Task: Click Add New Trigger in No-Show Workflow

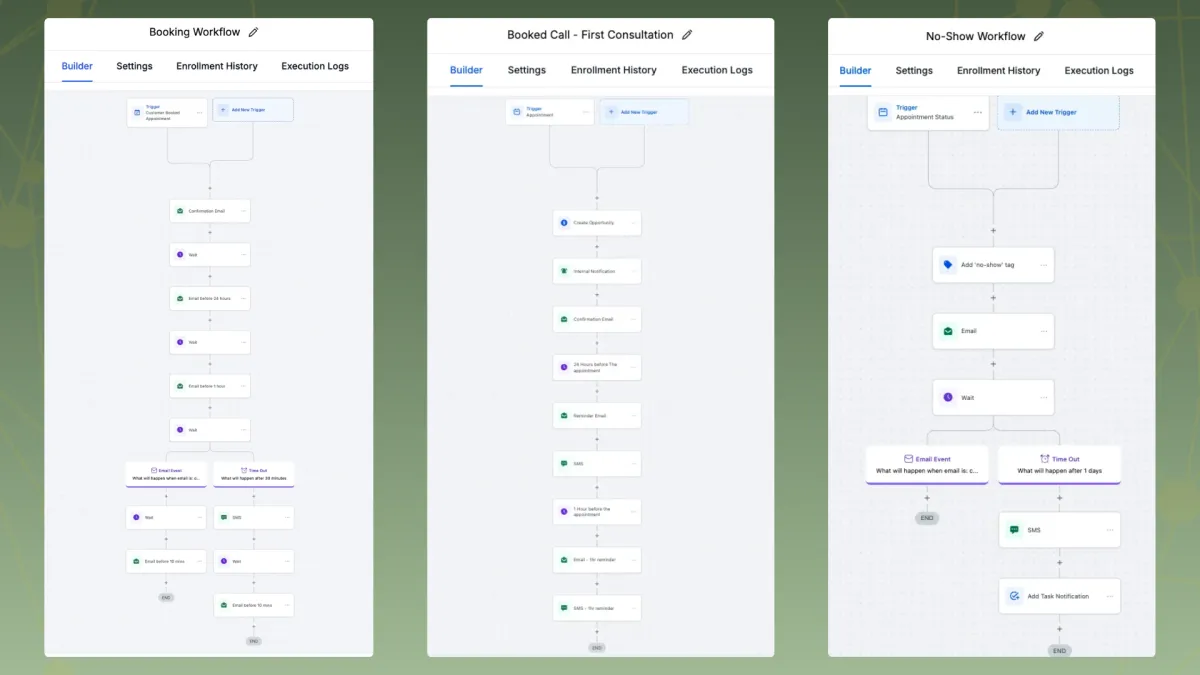Action: (x=1058, y=112)
